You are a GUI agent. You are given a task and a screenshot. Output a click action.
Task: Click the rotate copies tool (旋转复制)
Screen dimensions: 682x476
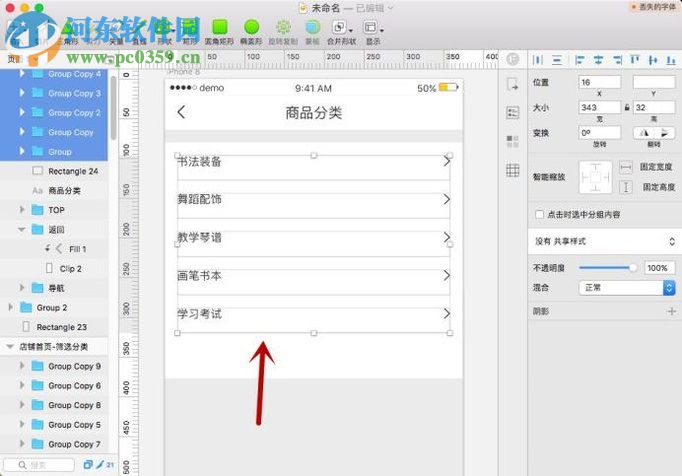(x=283, y=32)
